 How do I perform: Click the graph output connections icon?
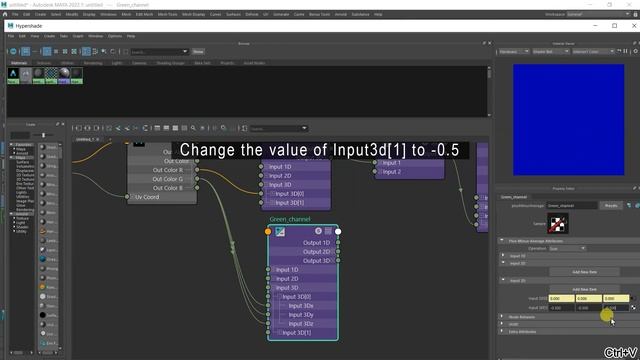[96, 128]
